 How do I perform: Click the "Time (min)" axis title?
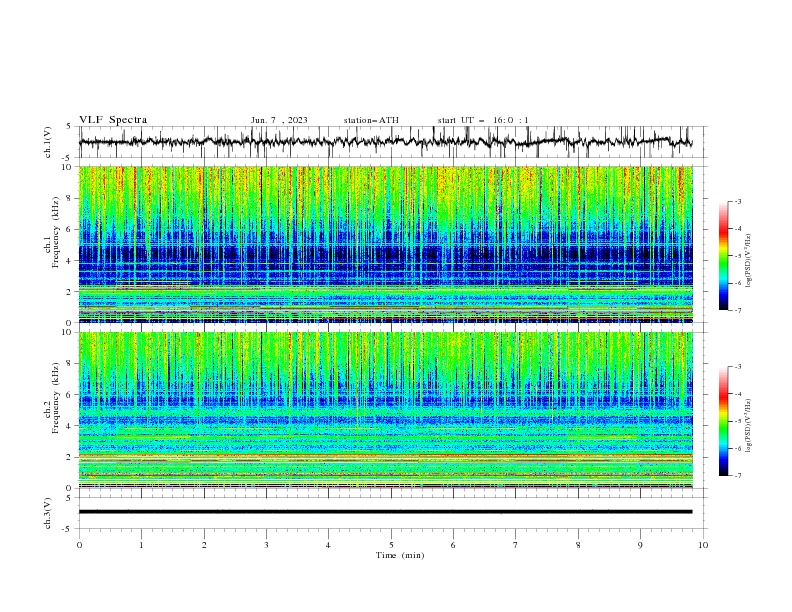pos(400,555)
